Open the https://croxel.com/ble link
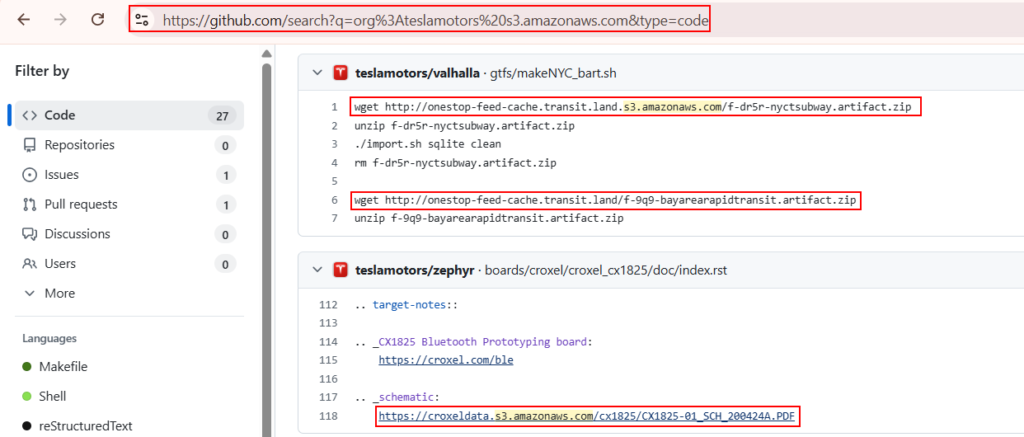Viewport: 1024px width, 437px height. (446, 359)
